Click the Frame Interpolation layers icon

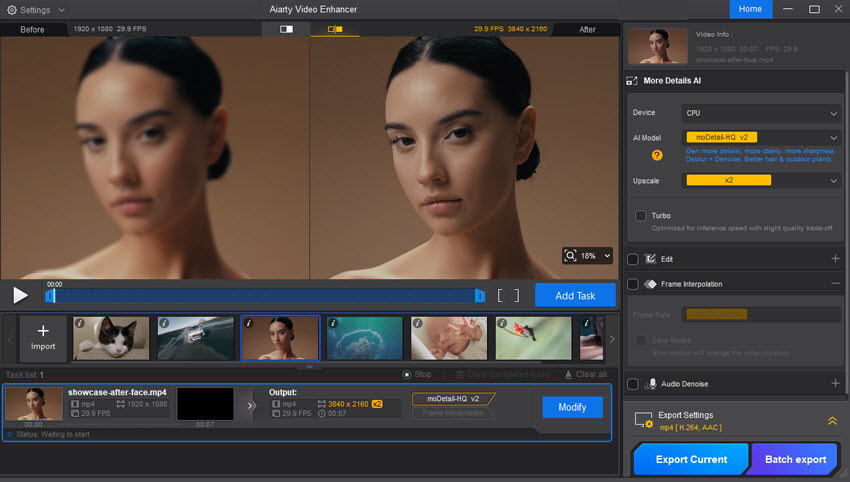click(651, 284)
